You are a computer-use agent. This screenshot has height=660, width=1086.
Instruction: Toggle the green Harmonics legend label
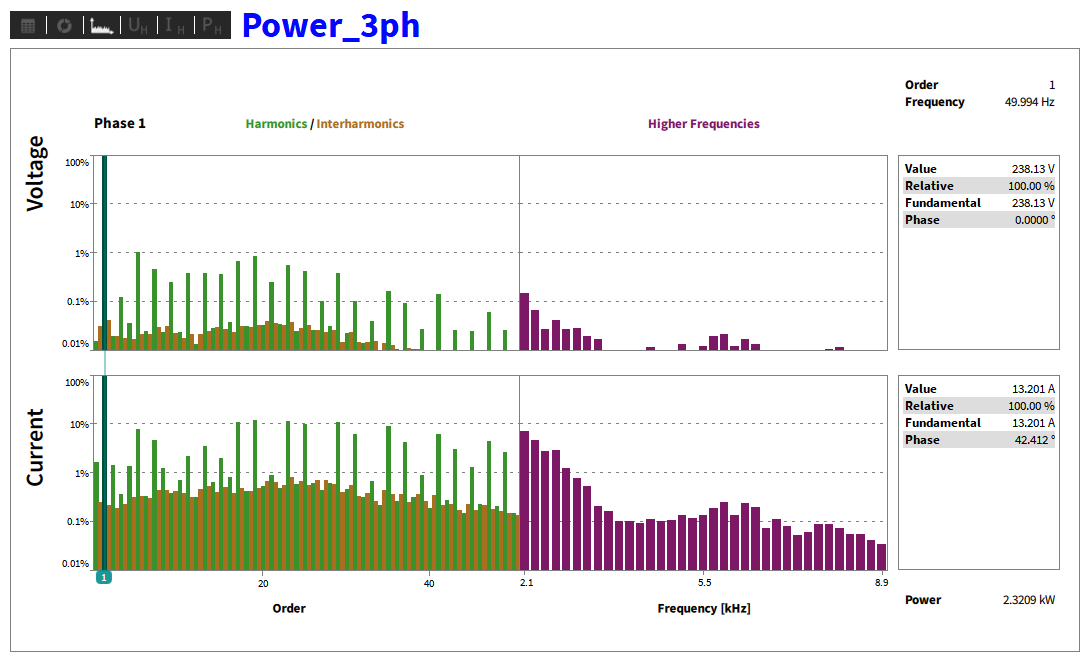click(x=276, y=124)
